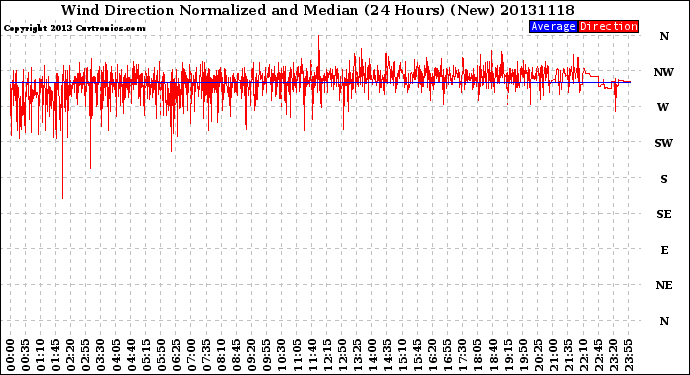Click the 02:20 time axis label
Viewport: 690px width, 375px height.
(71, 355)
